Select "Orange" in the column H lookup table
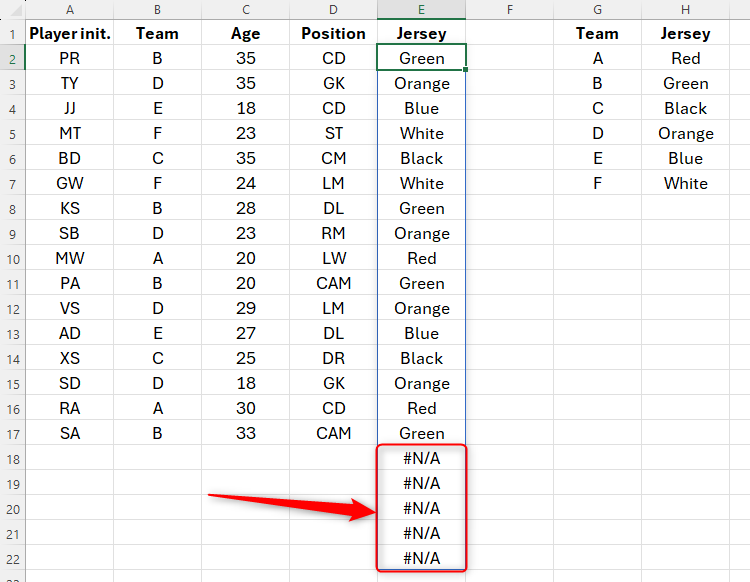 [x=685, y=133]
